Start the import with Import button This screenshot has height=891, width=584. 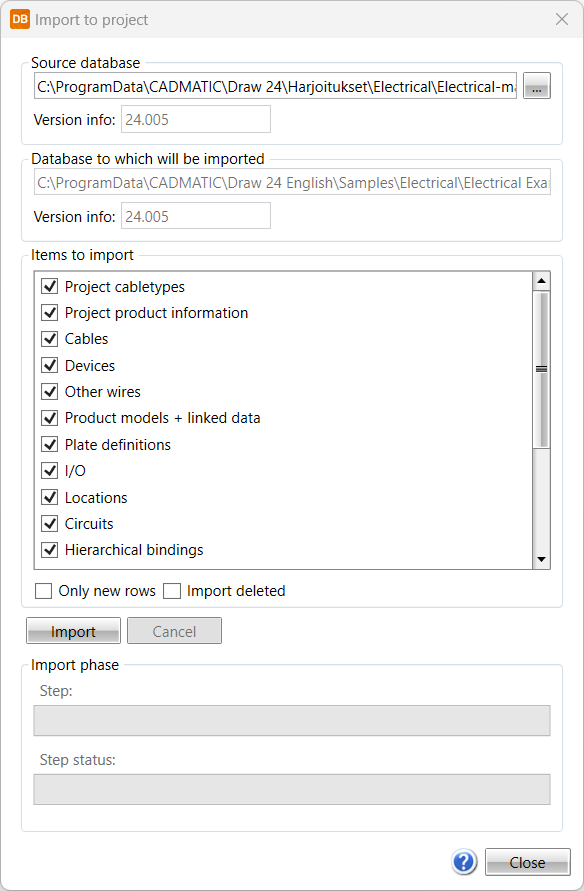coord(73,631)
